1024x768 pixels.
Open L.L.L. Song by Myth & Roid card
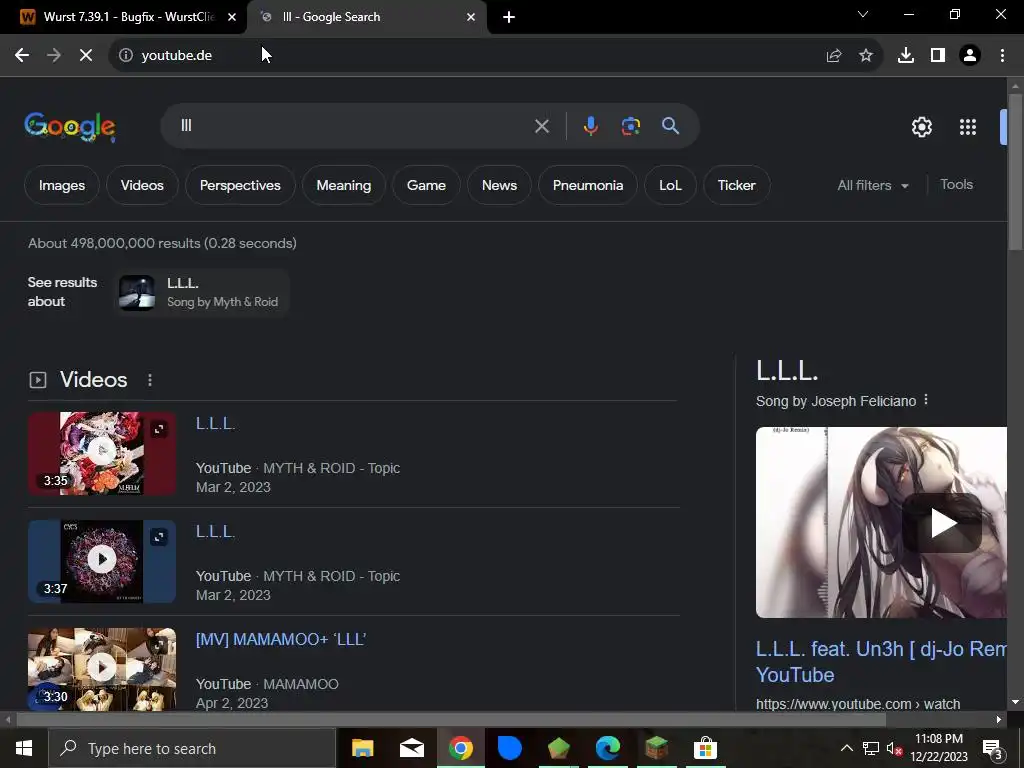coord(201,292)
